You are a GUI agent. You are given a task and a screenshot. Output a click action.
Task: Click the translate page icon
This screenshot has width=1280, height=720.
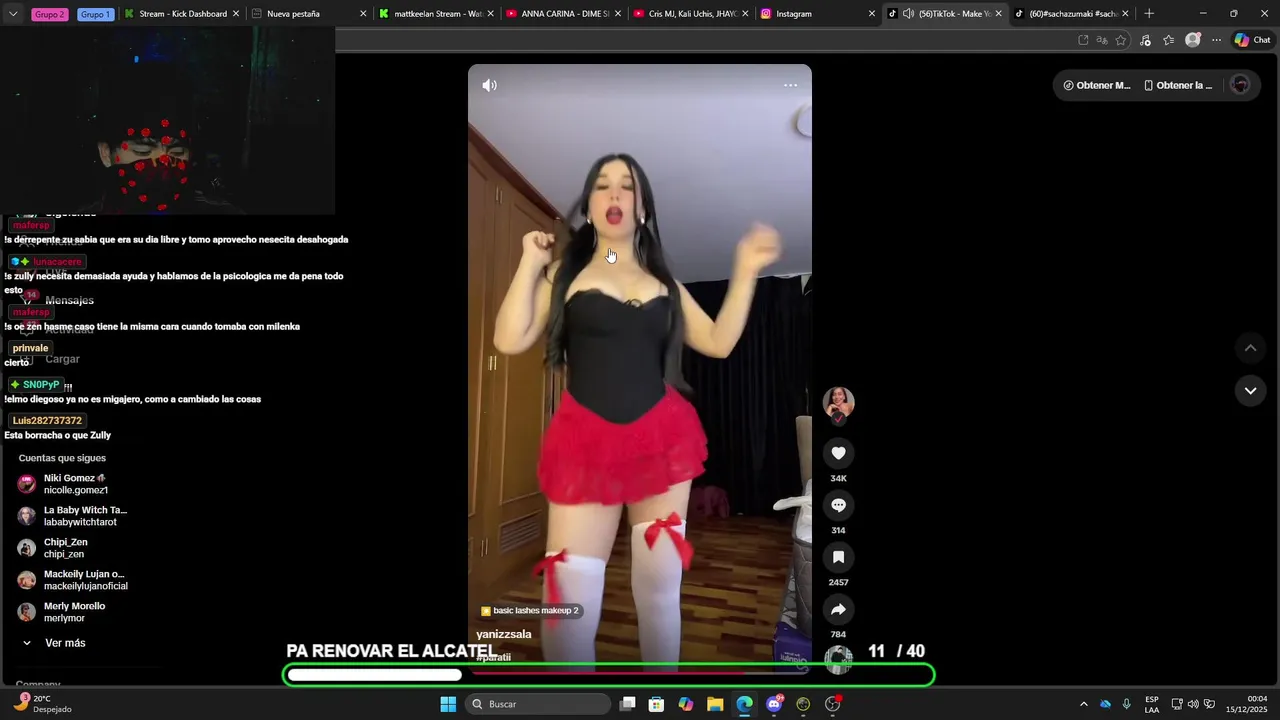pos(1102,40)
